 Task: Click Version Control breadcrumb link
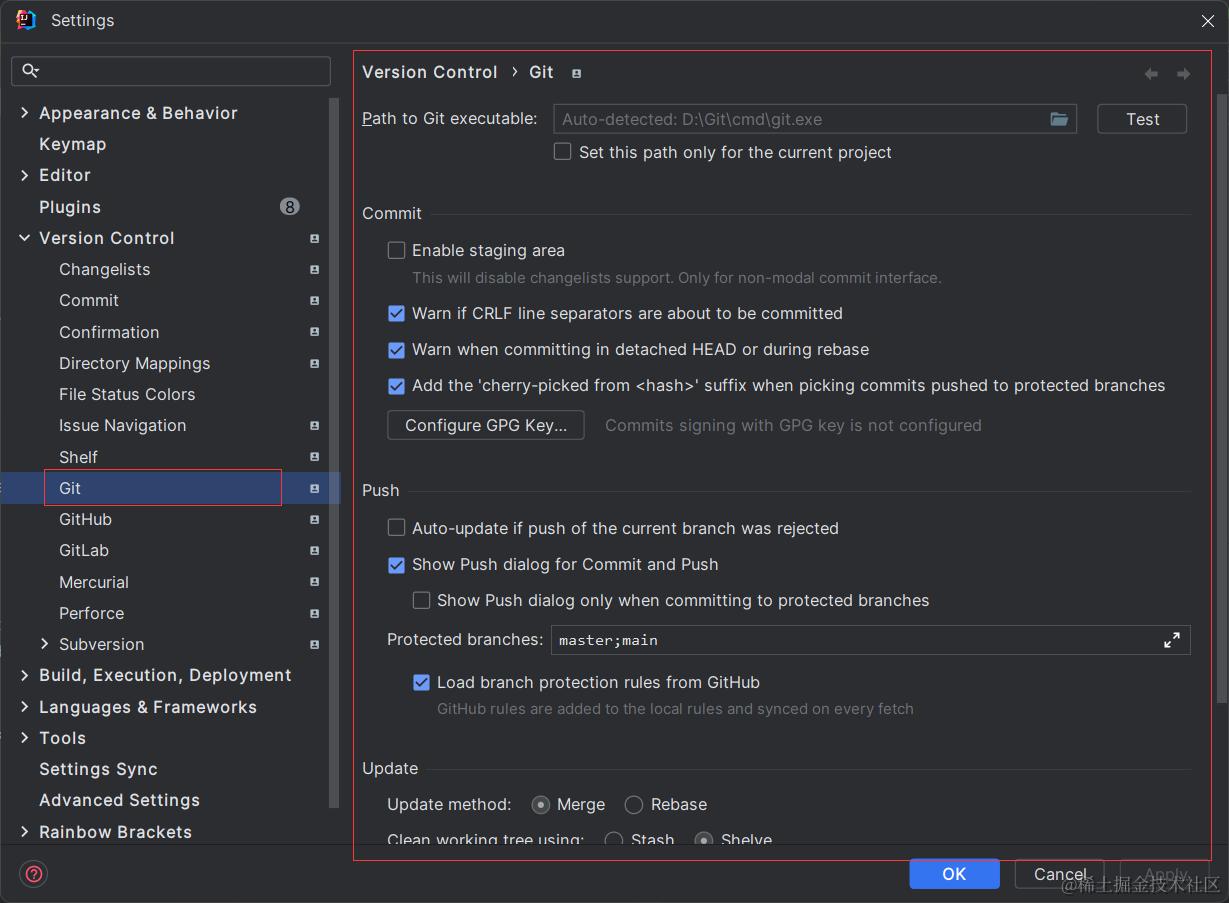pyautogui.click(x=429, y=72)
